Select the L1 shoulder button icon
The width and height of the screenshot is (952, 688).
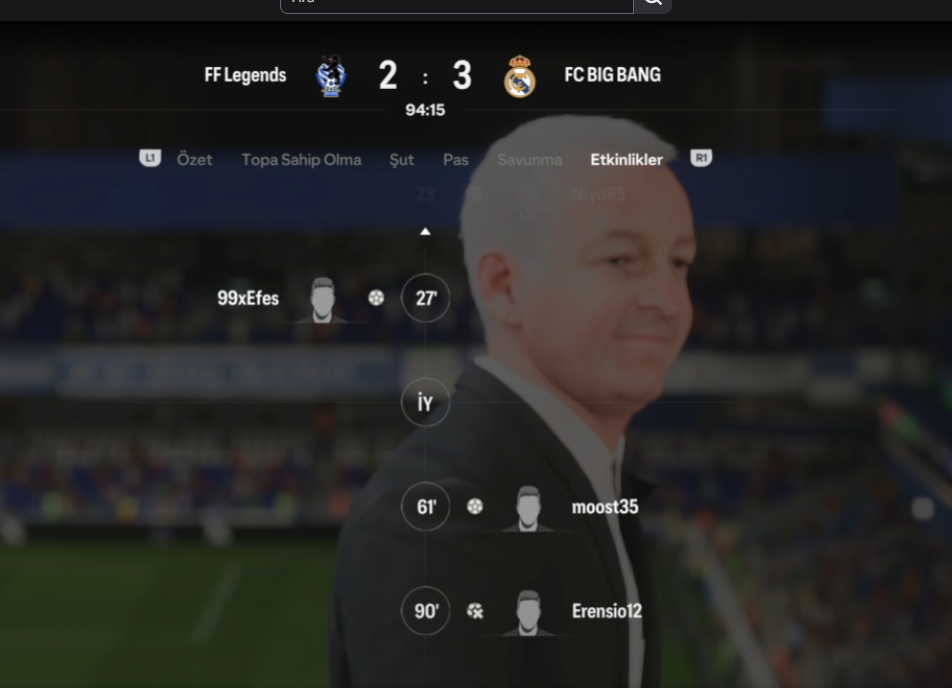pos(150,158)
